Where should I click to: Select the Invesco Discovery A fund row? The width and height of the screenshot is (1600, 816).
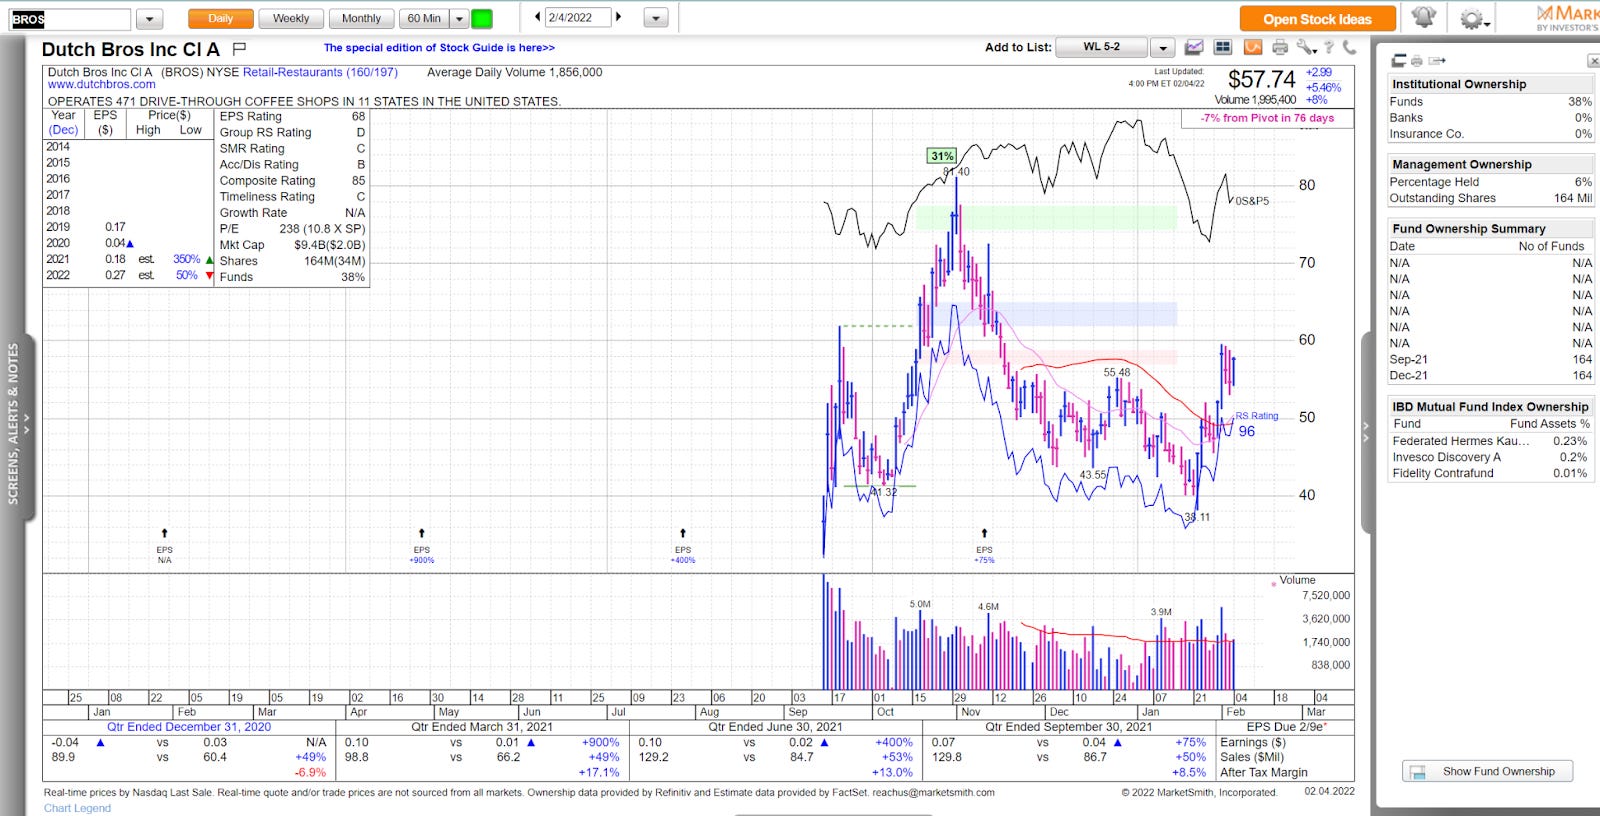tap(1490, 457)
